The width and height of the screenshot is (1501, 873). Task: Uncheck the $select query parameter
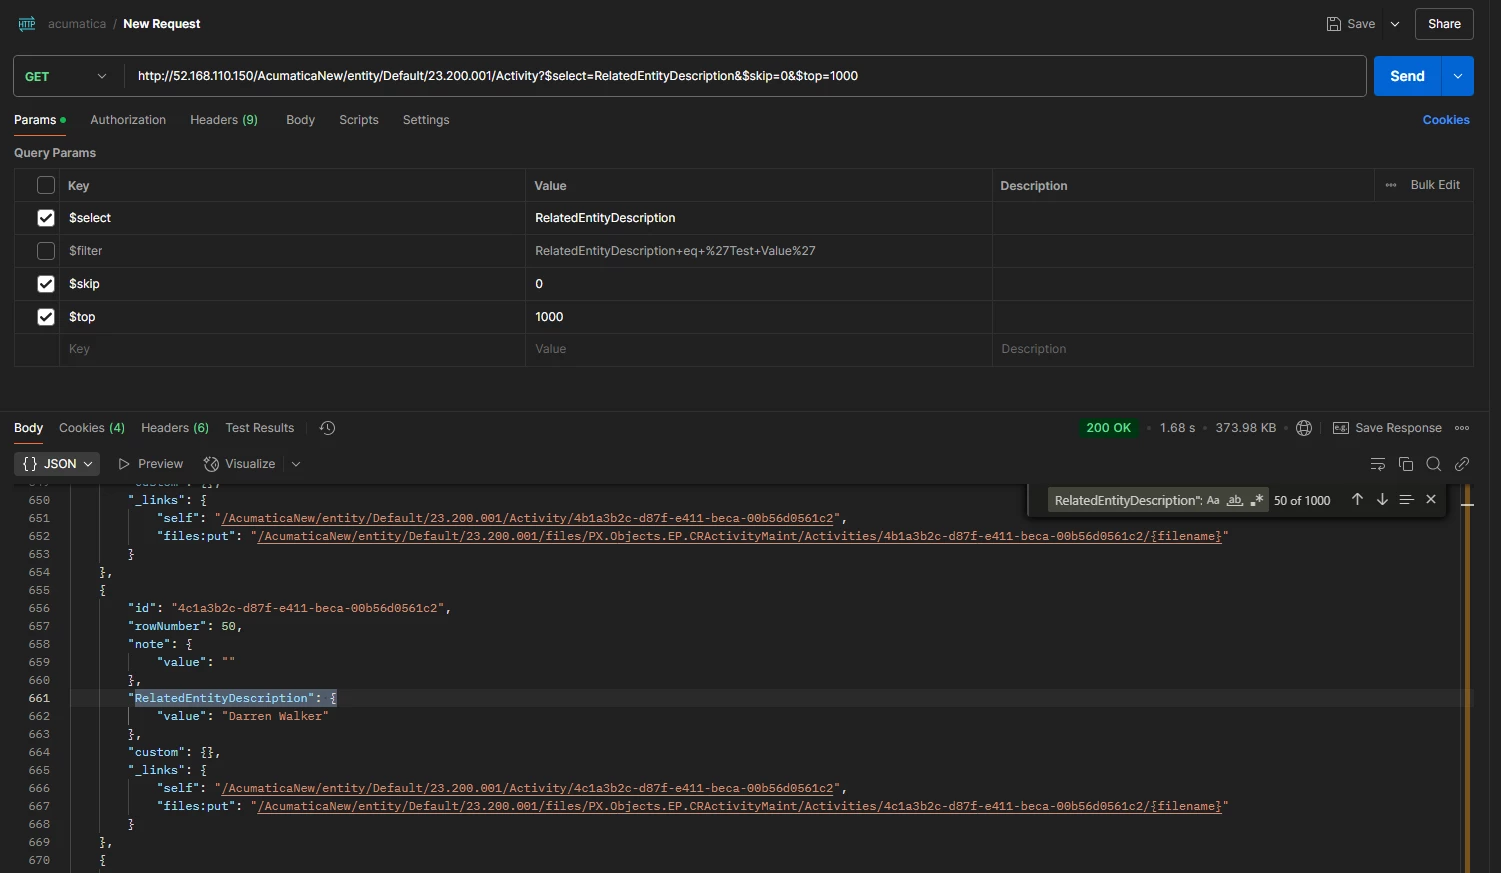point(46,217)
